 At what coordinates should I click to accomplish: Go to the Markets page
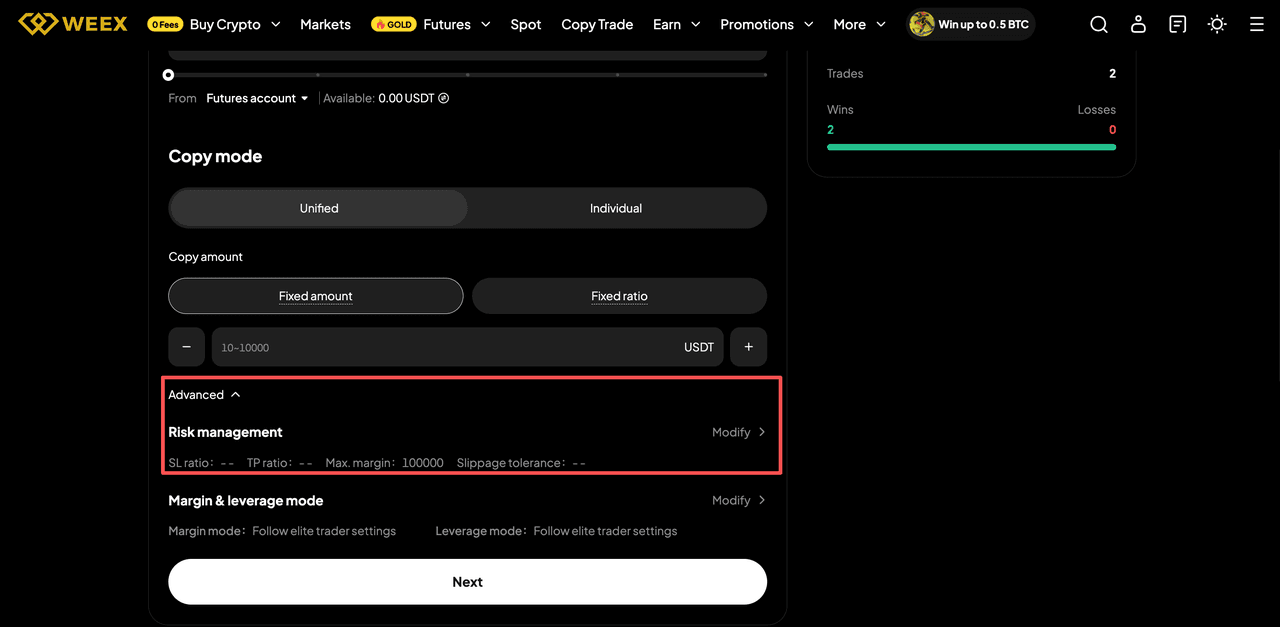point(326,24)
